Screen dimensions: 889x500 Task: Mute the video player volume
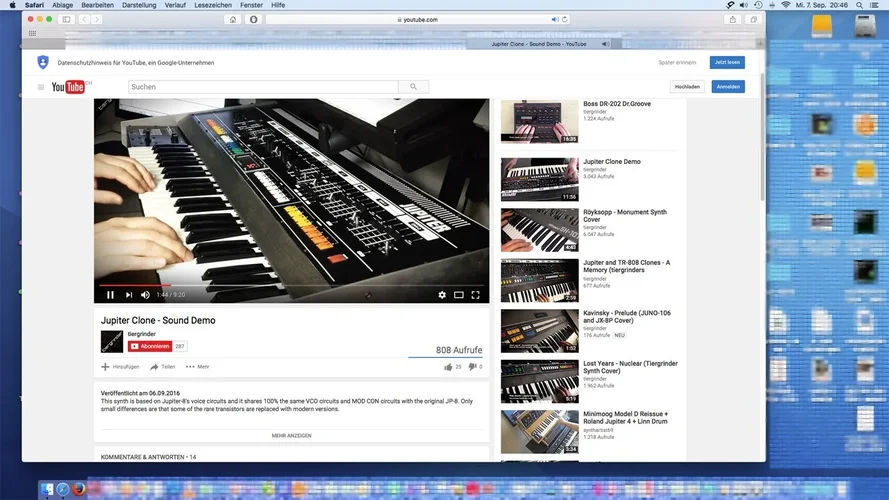145,295
